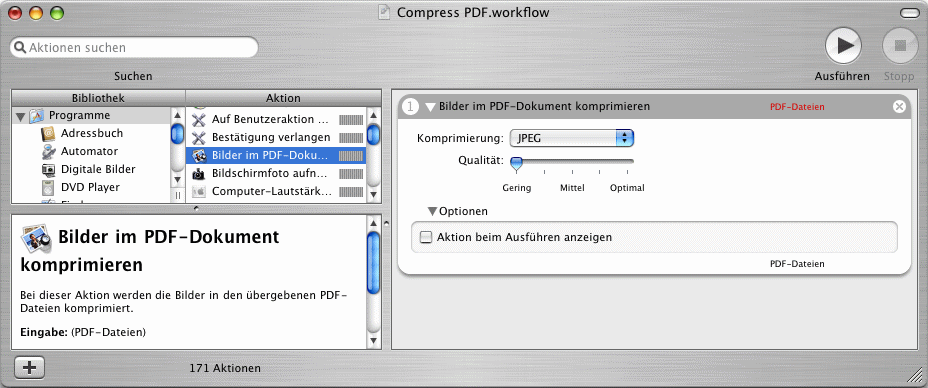Open the Komprimierung JPEG dropdown
This screenshot has height=388, width=928.
pyautogui.click(x=572, y=138)
